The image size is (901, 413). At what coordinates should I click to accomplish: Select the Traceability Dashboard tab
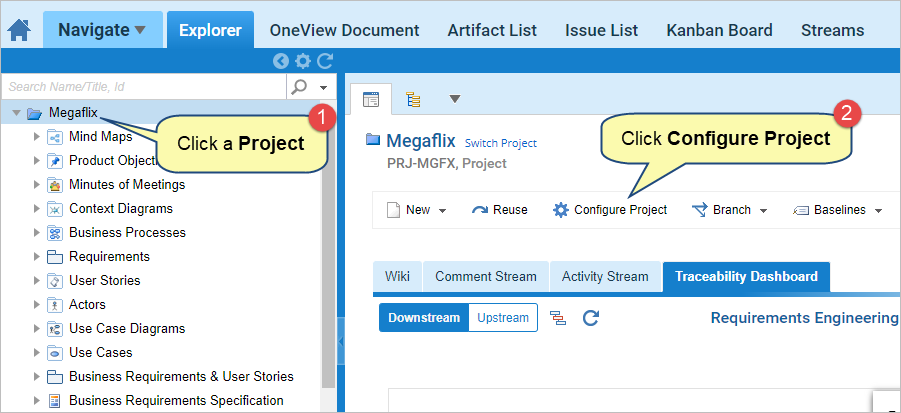click(746, 277)
